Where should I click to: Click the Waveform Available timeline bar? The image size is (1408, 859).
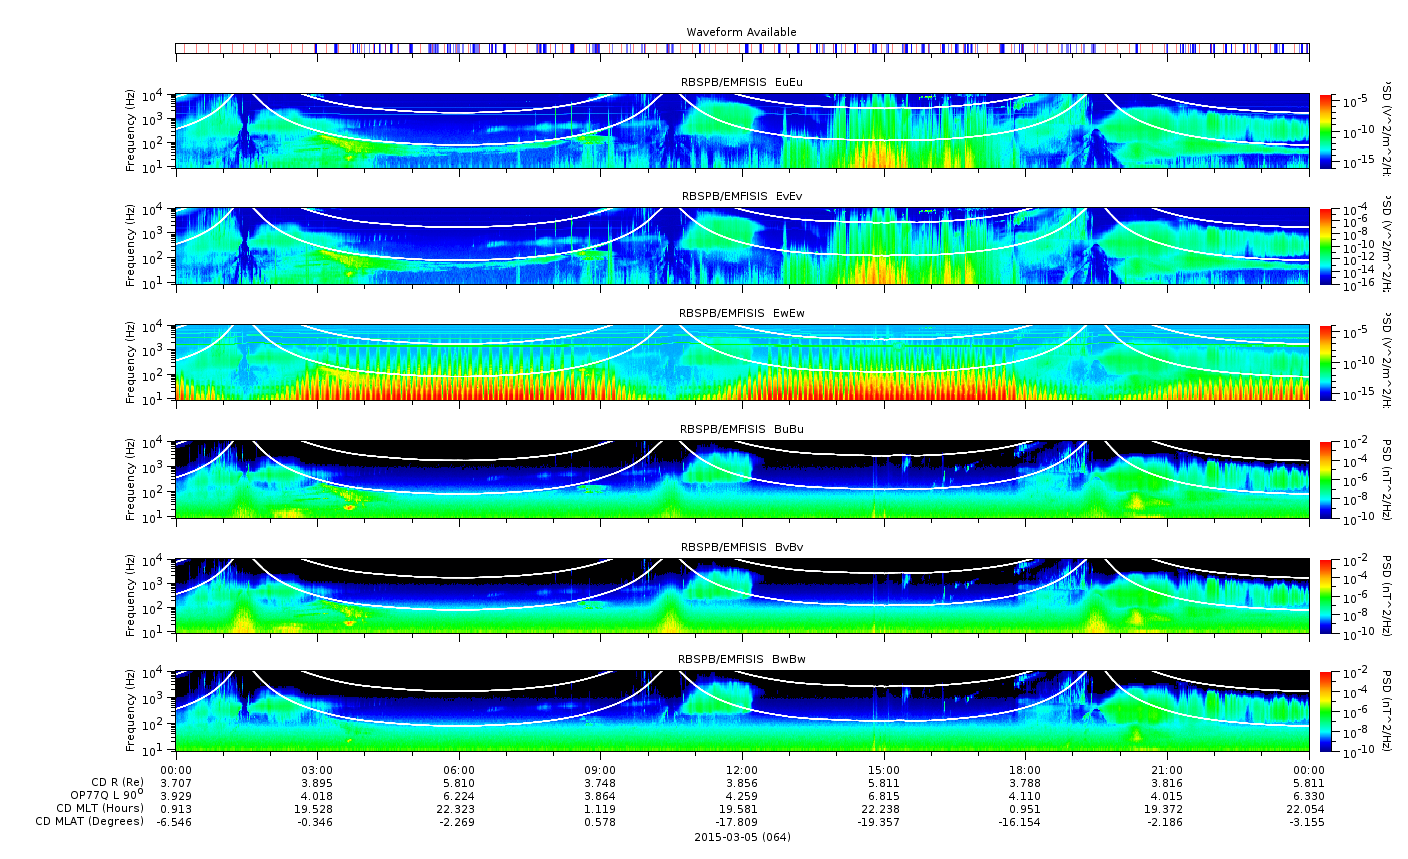coord(742,48)
